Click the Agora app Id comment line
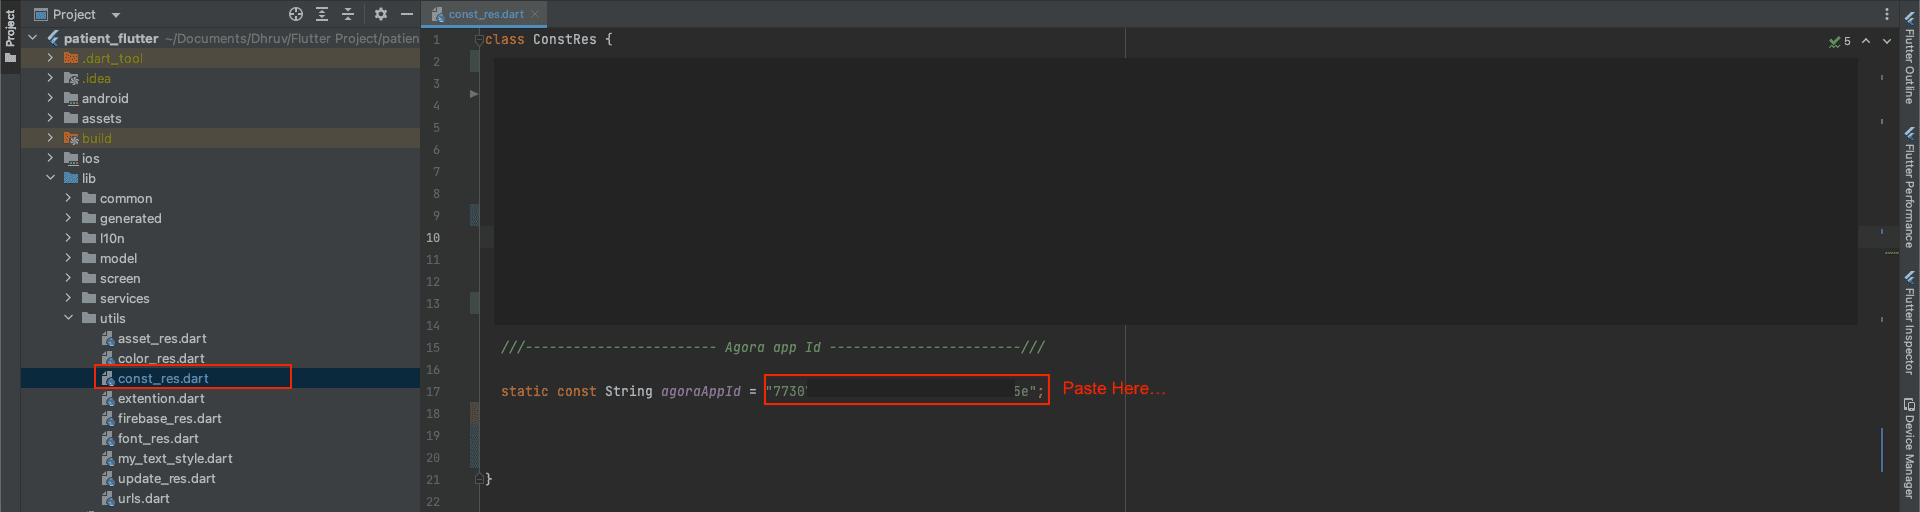This screenshot has height=512, width=1920. 773,347
